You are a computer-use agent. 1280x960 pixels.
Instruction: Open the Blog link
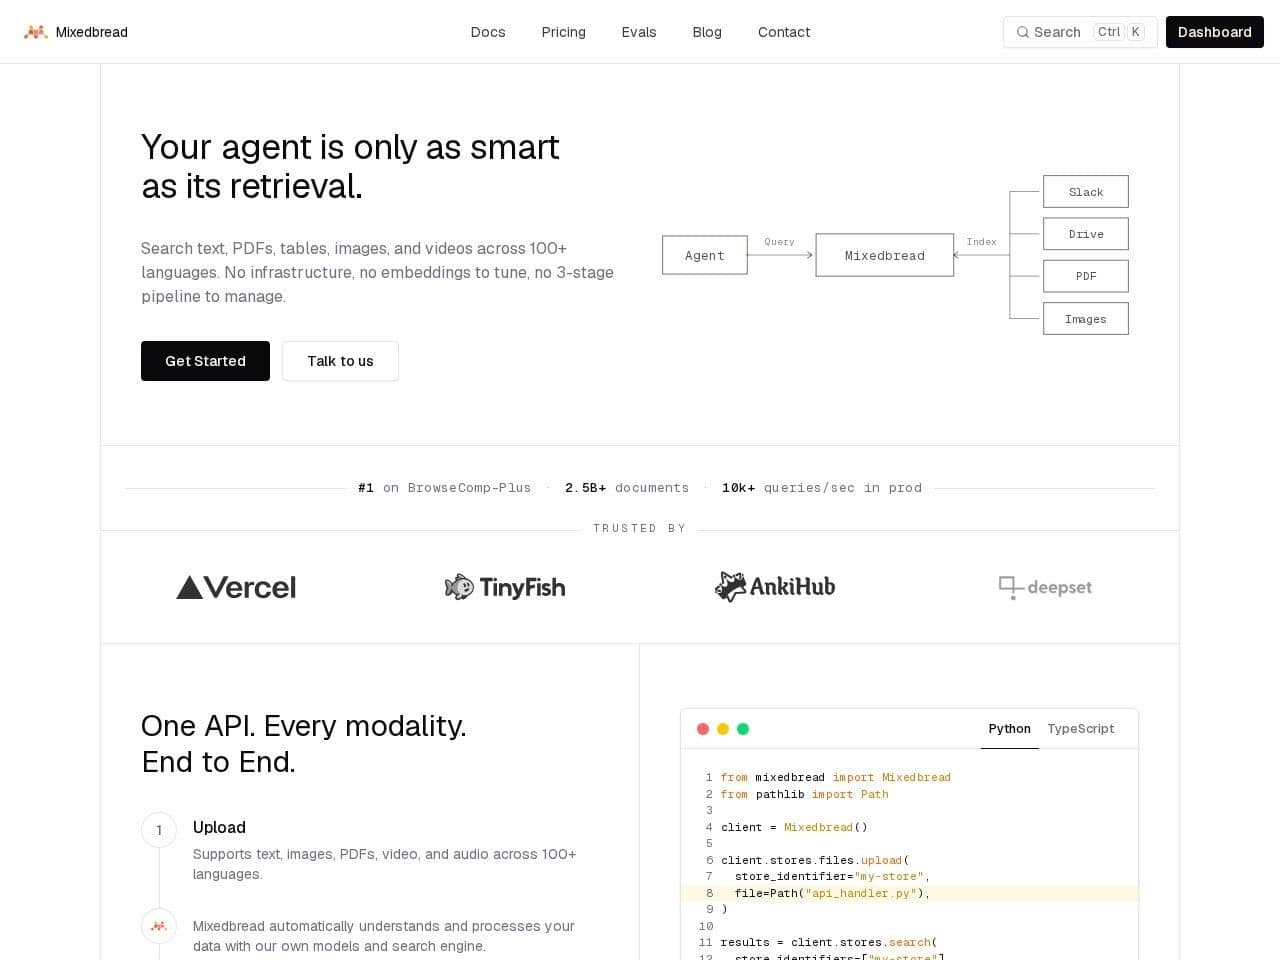click(x=707, y=32)
